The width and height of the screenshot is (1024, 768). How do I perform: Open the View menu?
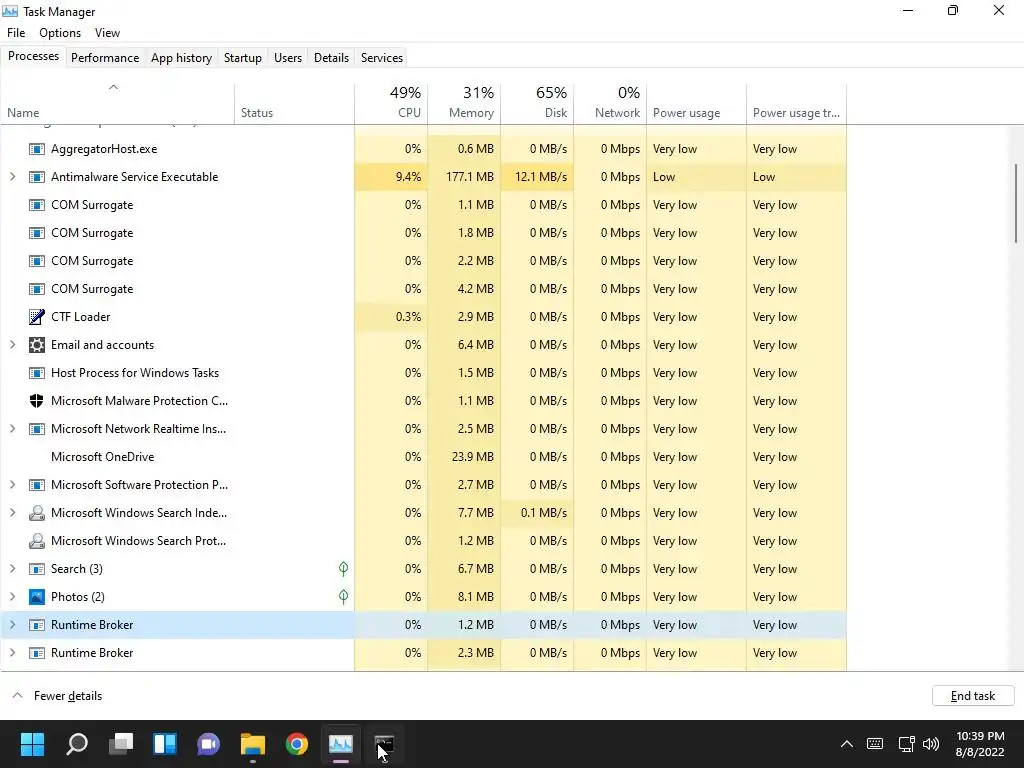tap(107, 33)
